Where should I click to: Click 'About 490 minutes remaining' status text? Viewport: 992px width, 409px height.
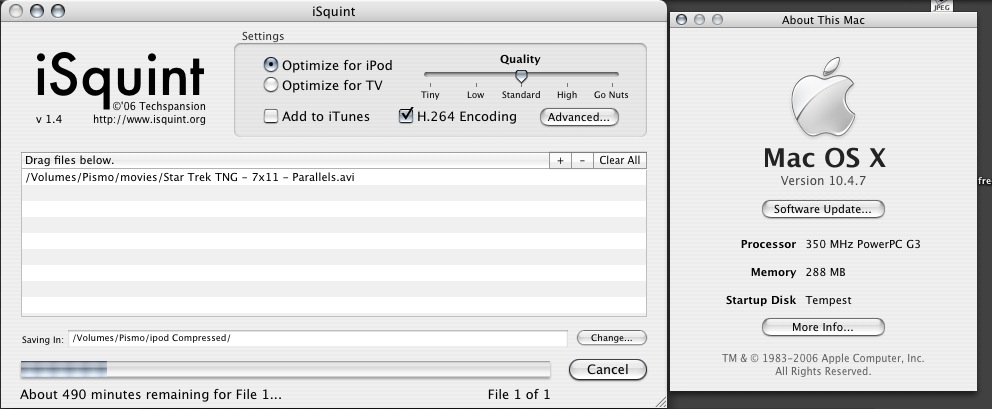(x=151, y=394)
